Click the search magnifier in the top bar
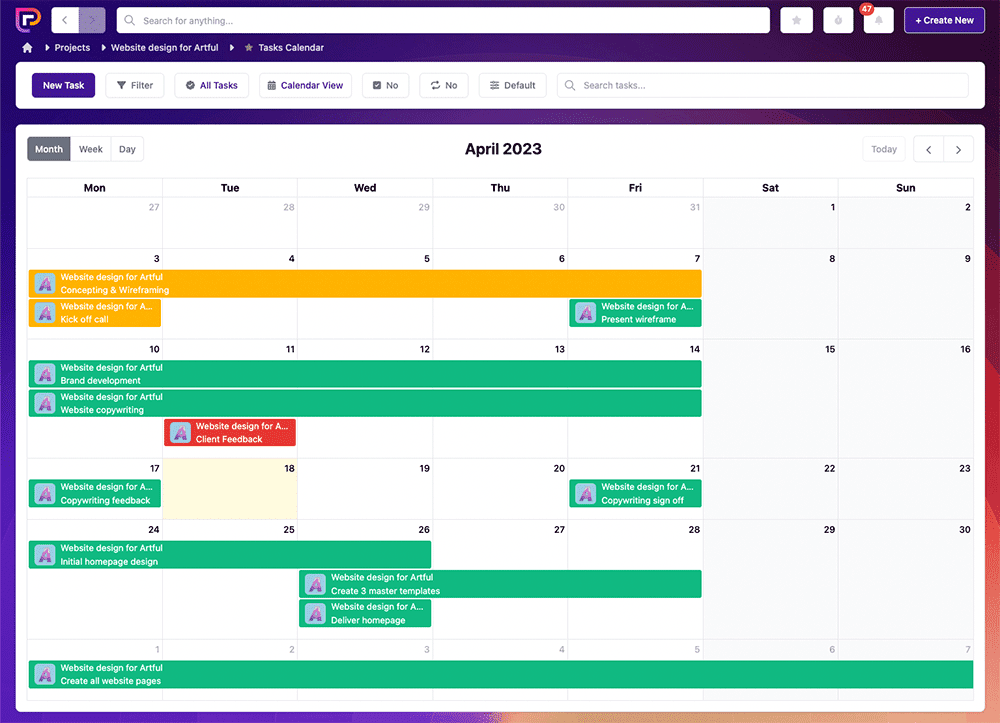Screen dimensions: 1000x723 point(129,20)
